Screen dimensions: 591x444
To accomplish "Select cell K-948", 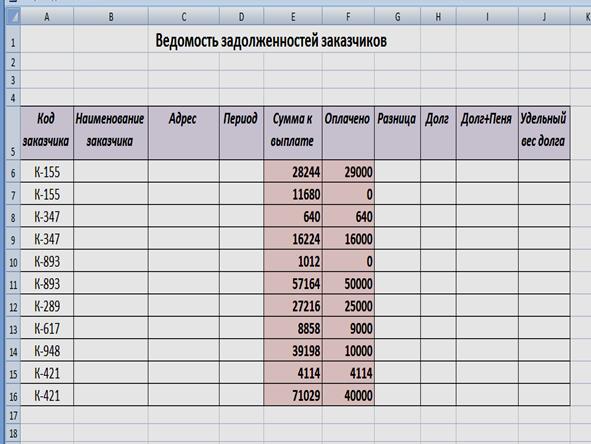I will (47, 351).
